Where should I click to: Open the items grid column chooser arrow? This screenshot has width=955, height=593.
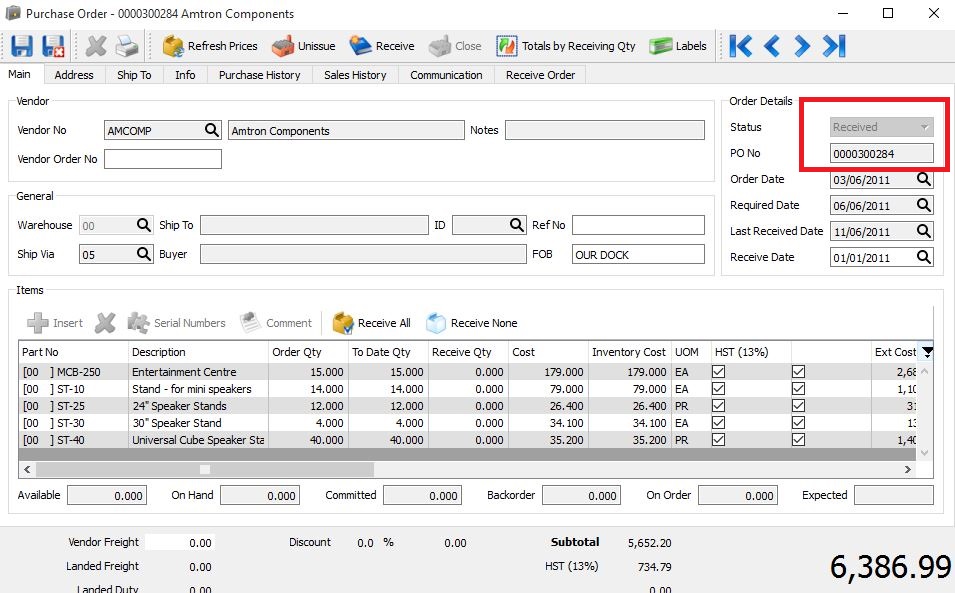click(927, 352)
